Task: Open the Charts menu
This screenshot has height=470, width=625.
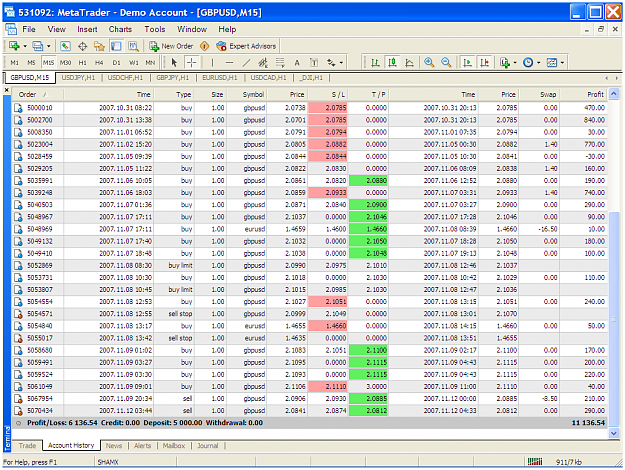Action: click(x=120, y=29)
